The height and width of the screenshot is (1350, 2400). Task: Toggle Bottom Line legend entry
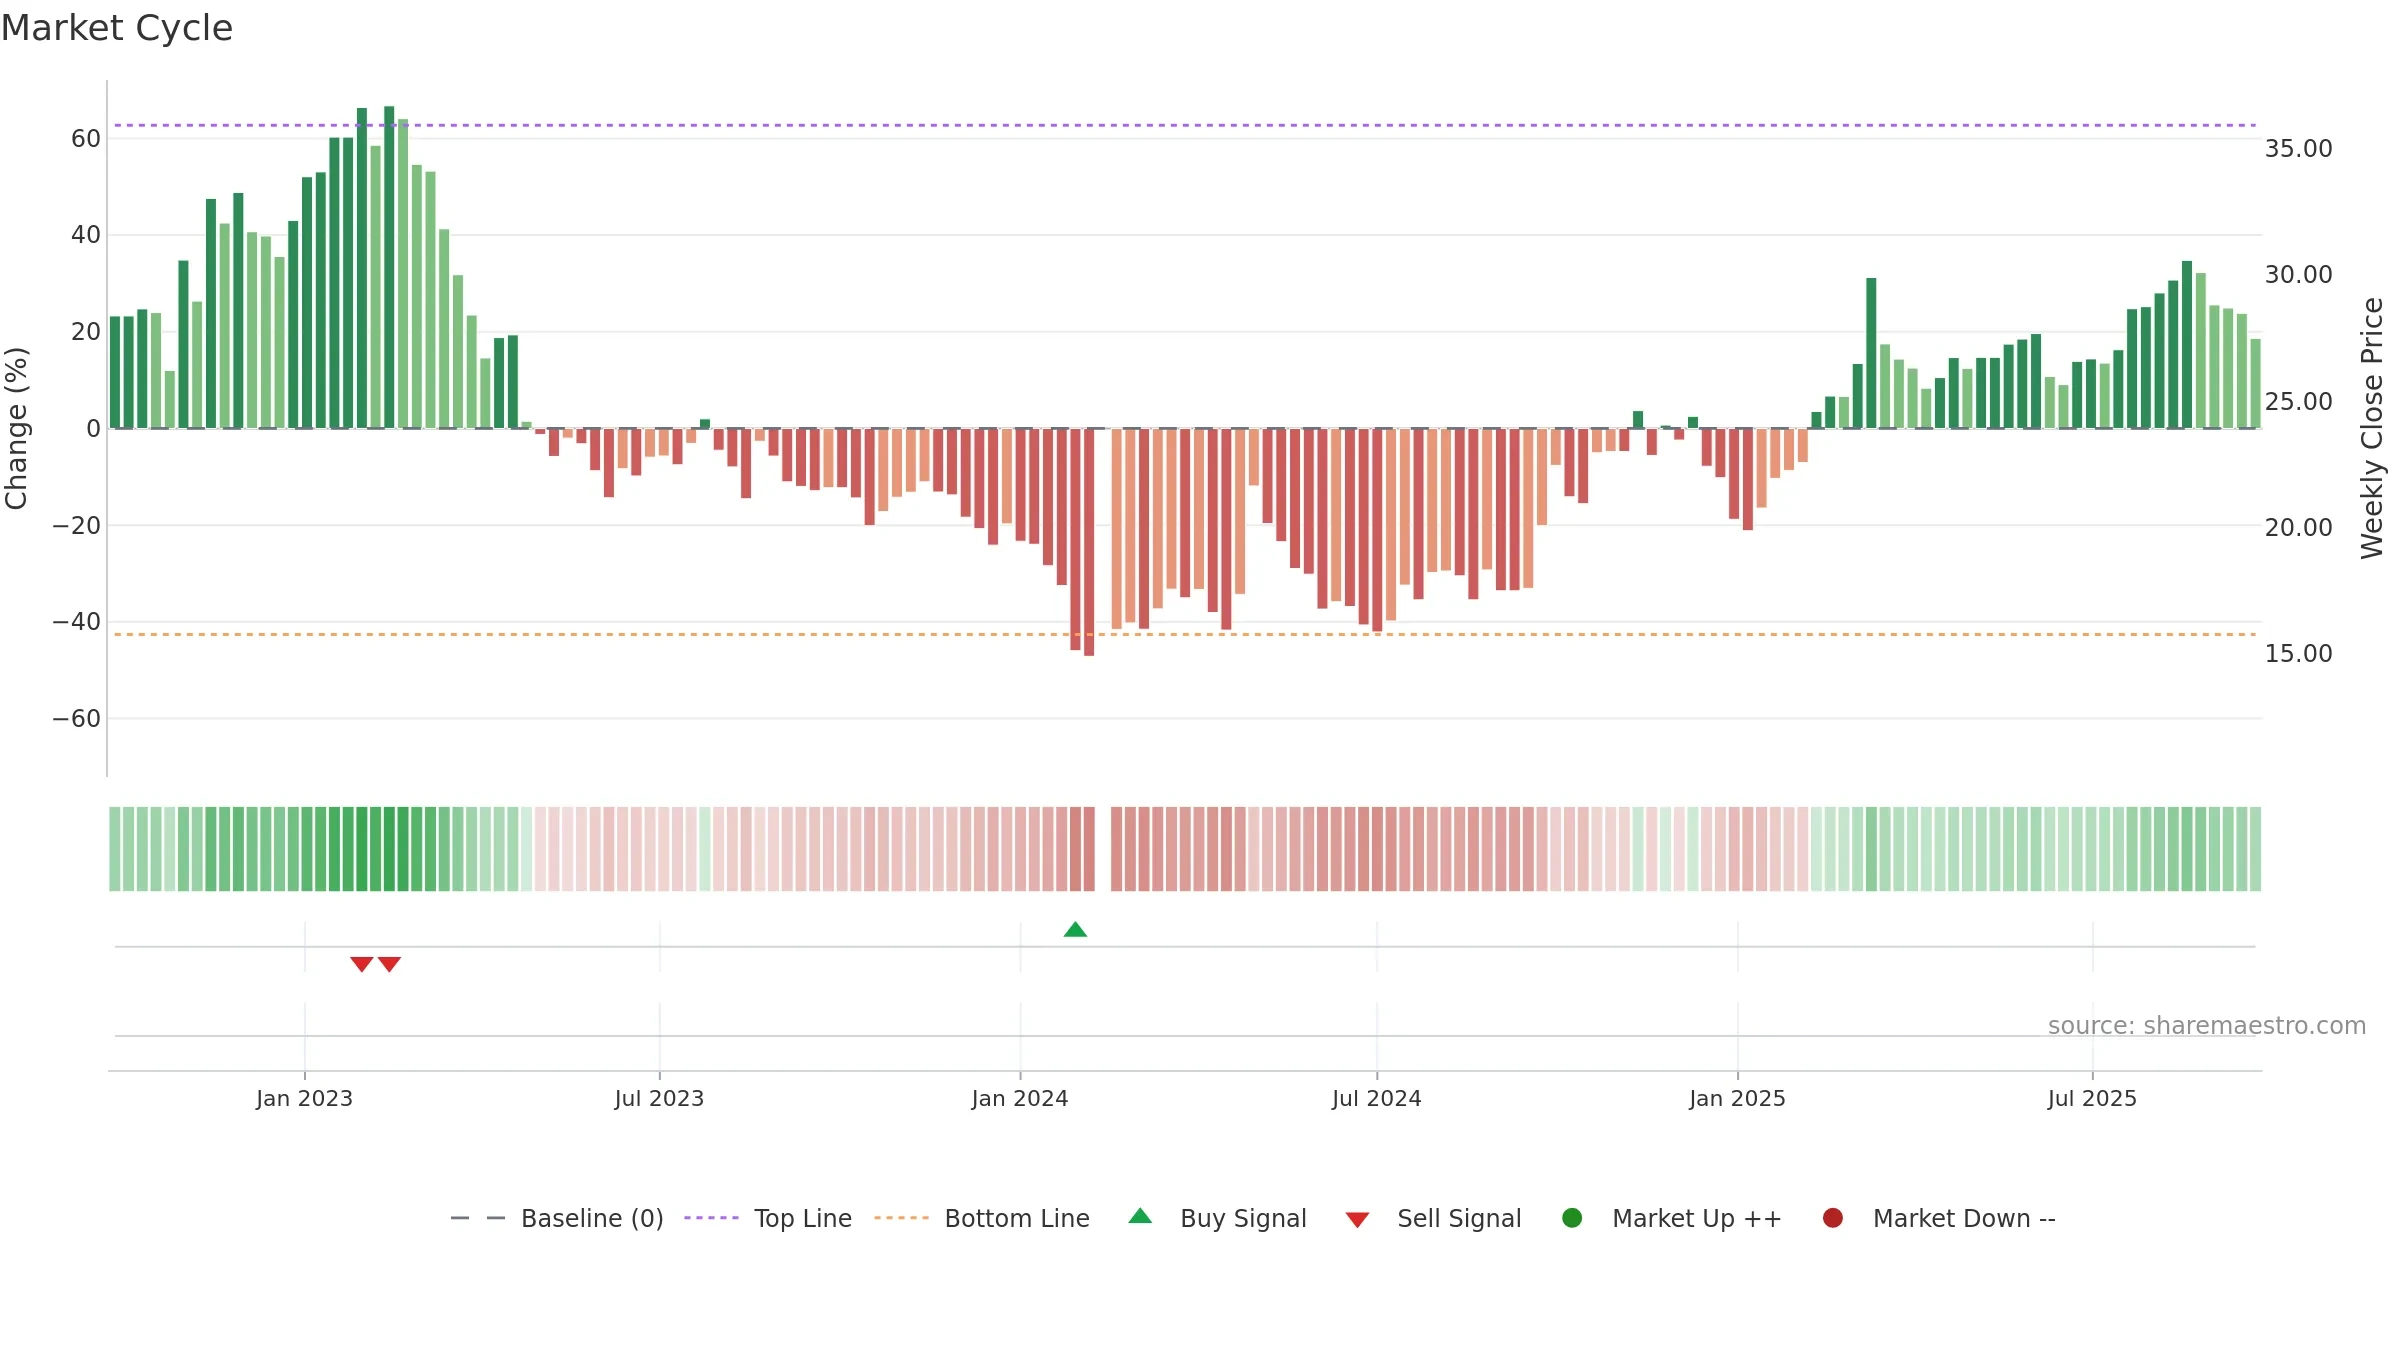982,1218
